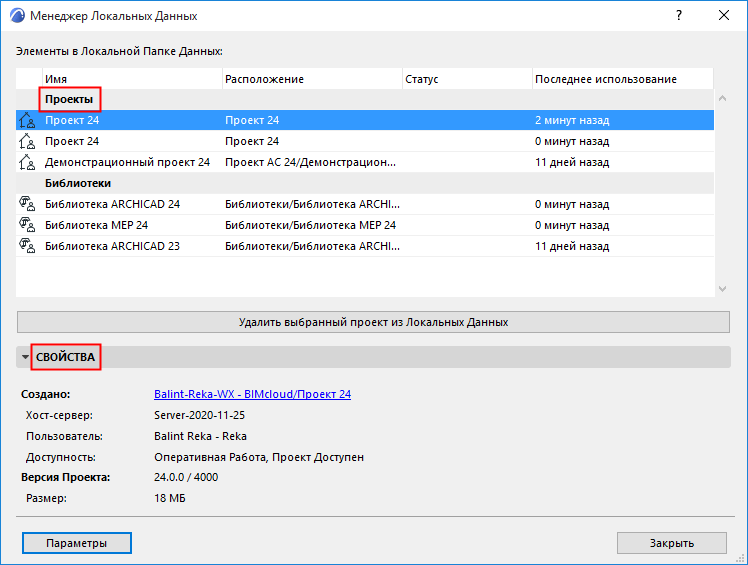
Task: Click the help question mark button
Action: pos(678,16)
